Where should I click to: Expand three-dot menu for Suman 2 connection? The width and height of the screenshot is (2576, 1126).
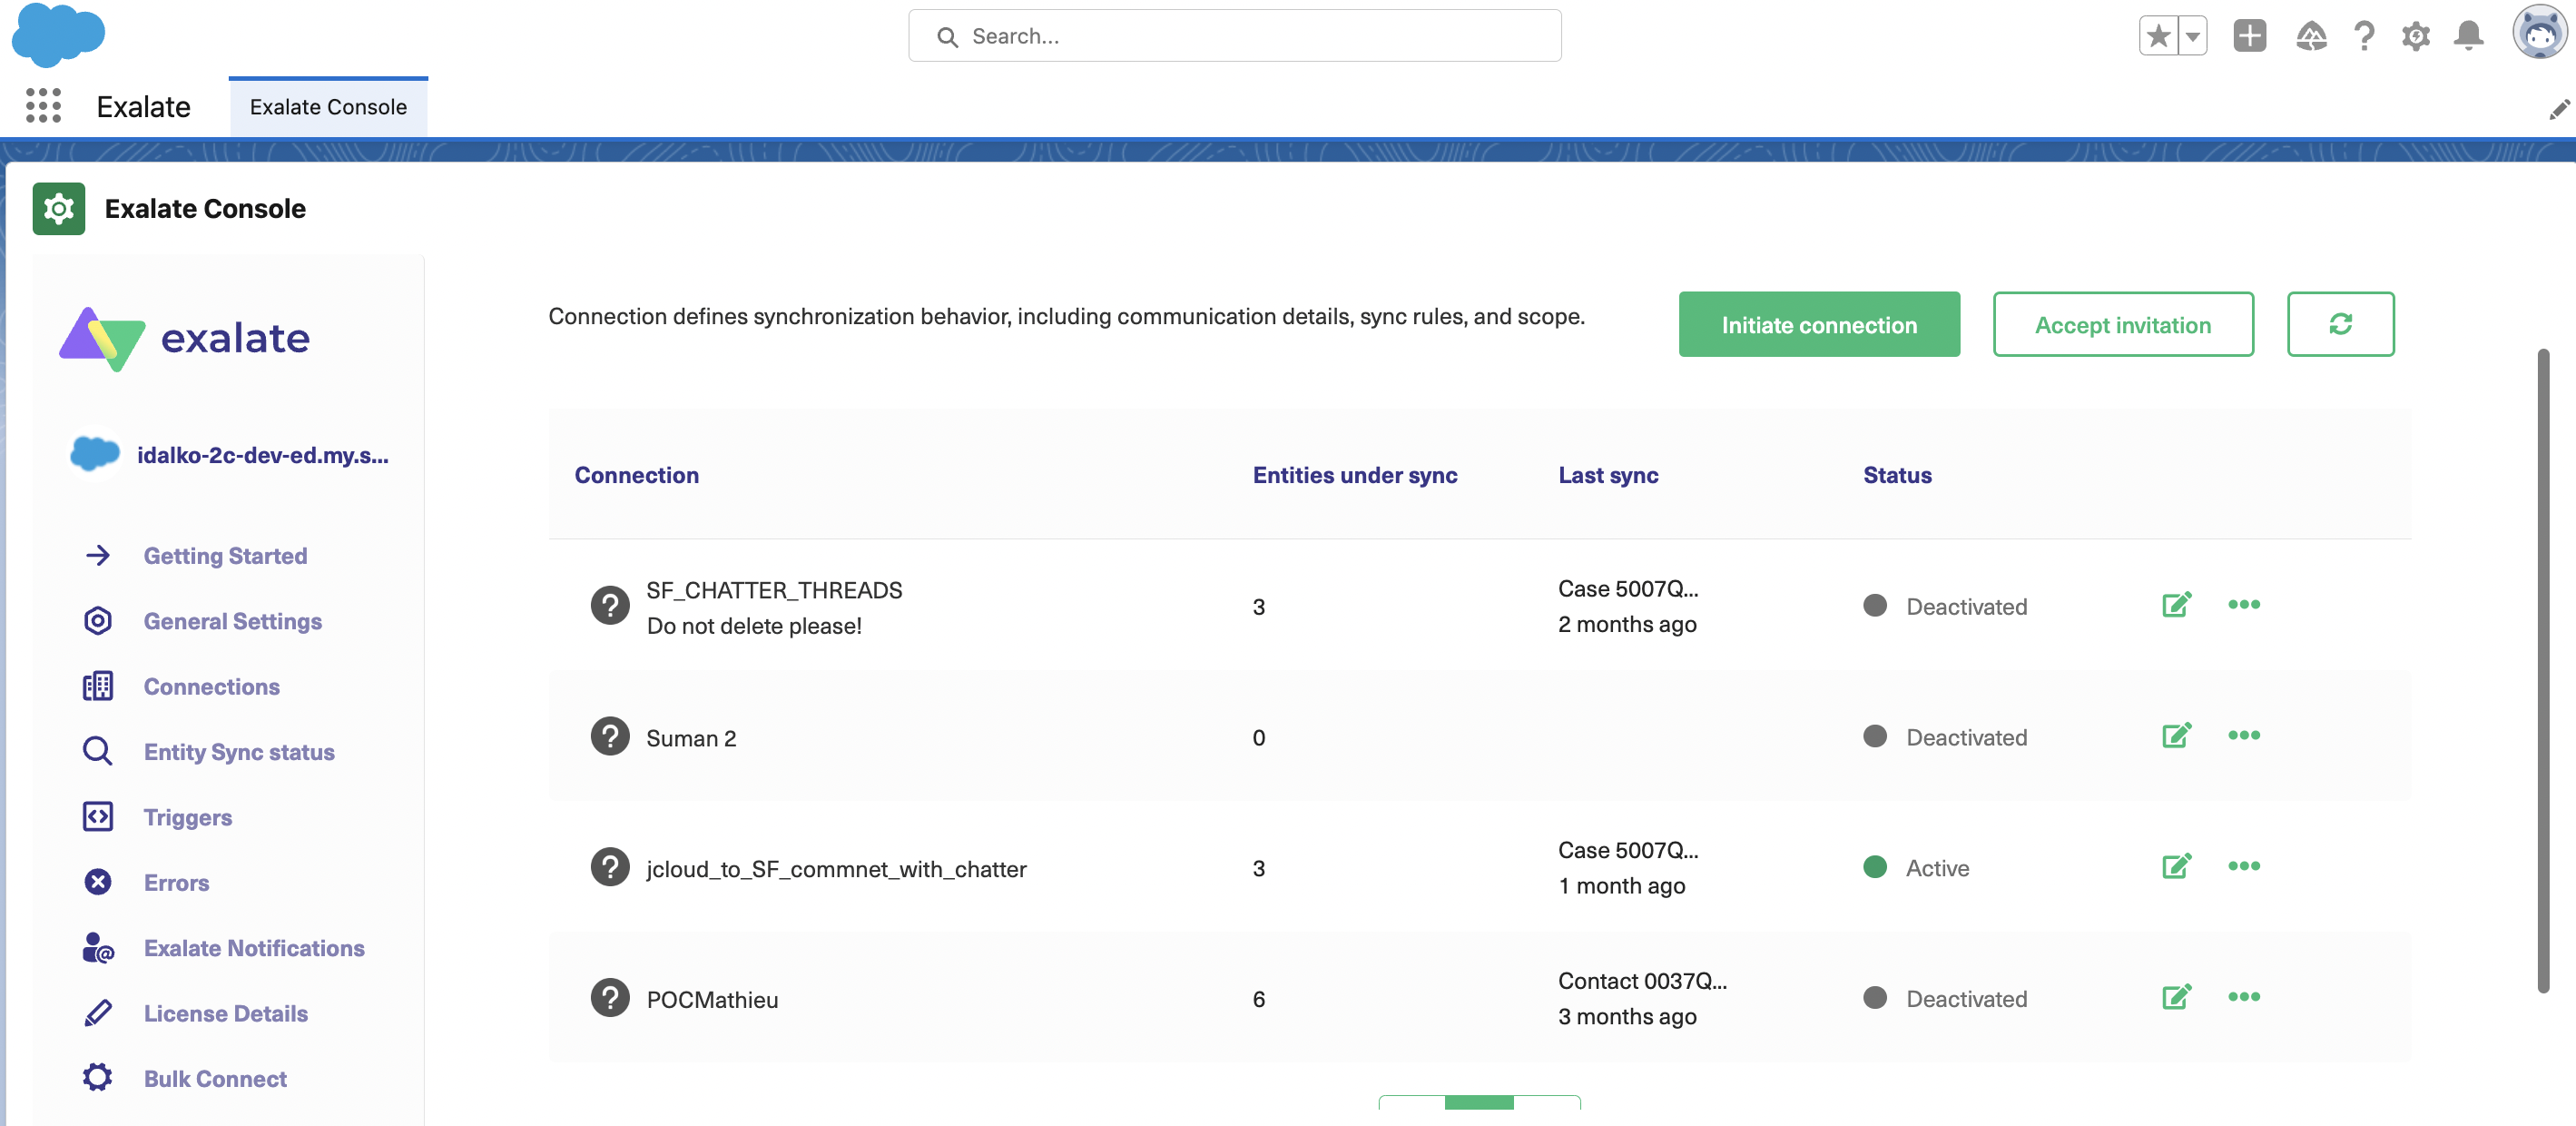point(2244,735)
